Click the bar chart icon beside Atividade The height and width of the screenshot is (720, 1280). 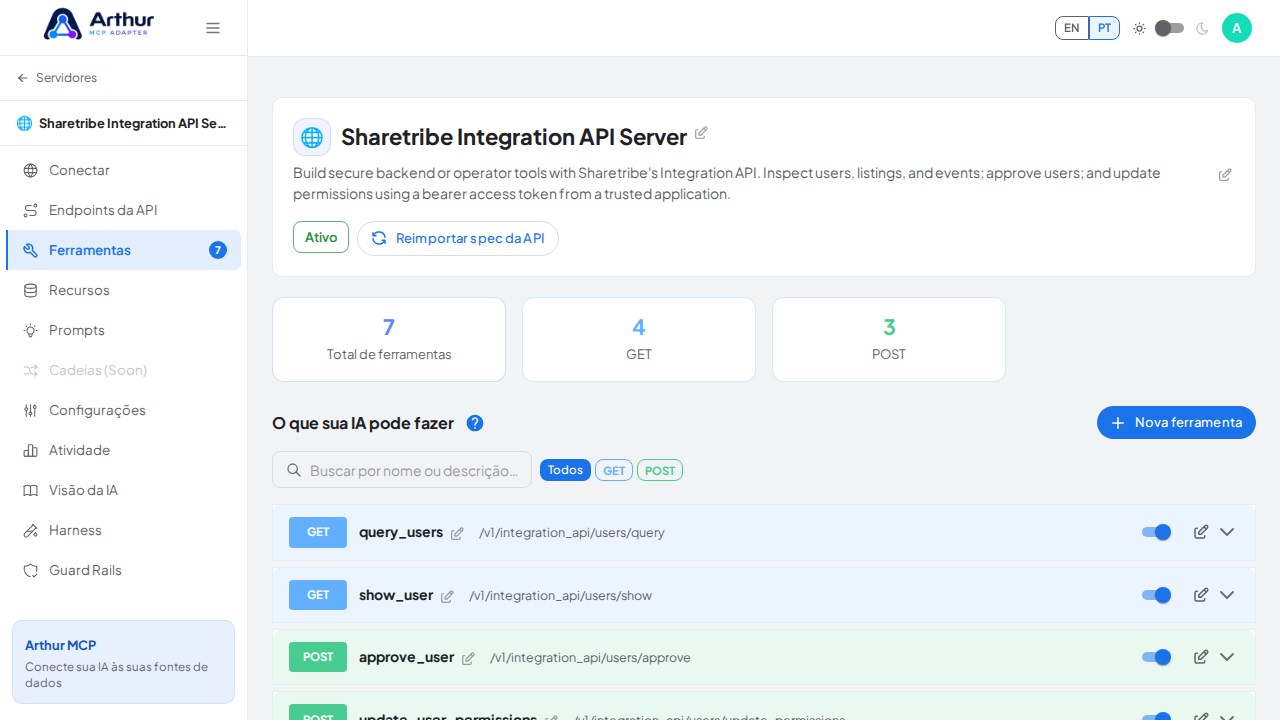click(31, 450)
